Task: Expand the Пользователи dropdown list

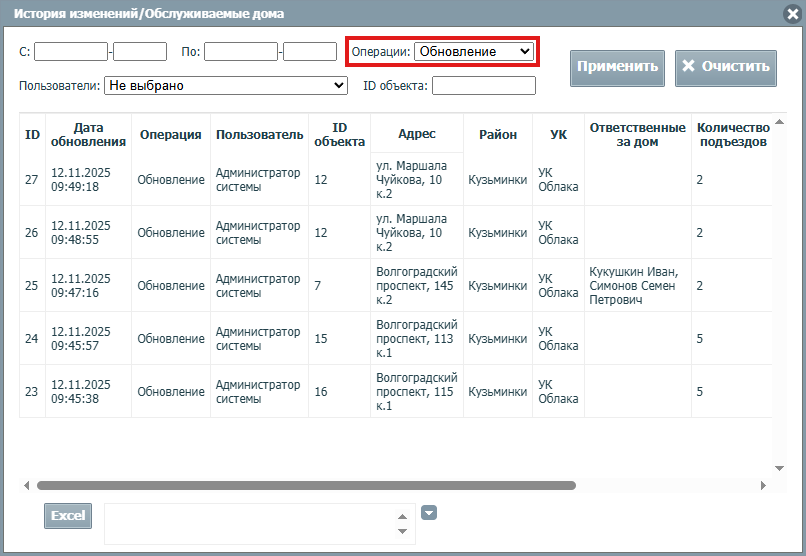Action: point(225,86)
